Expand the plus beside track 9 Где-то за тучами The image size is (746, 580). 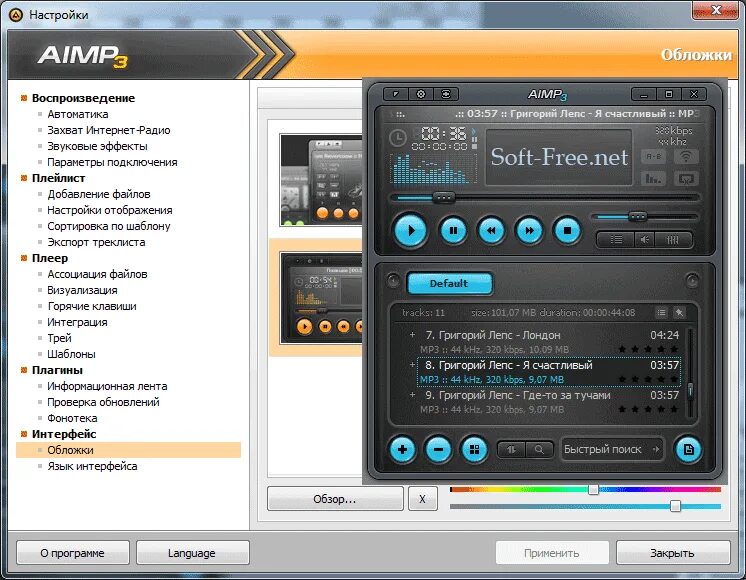412,395
